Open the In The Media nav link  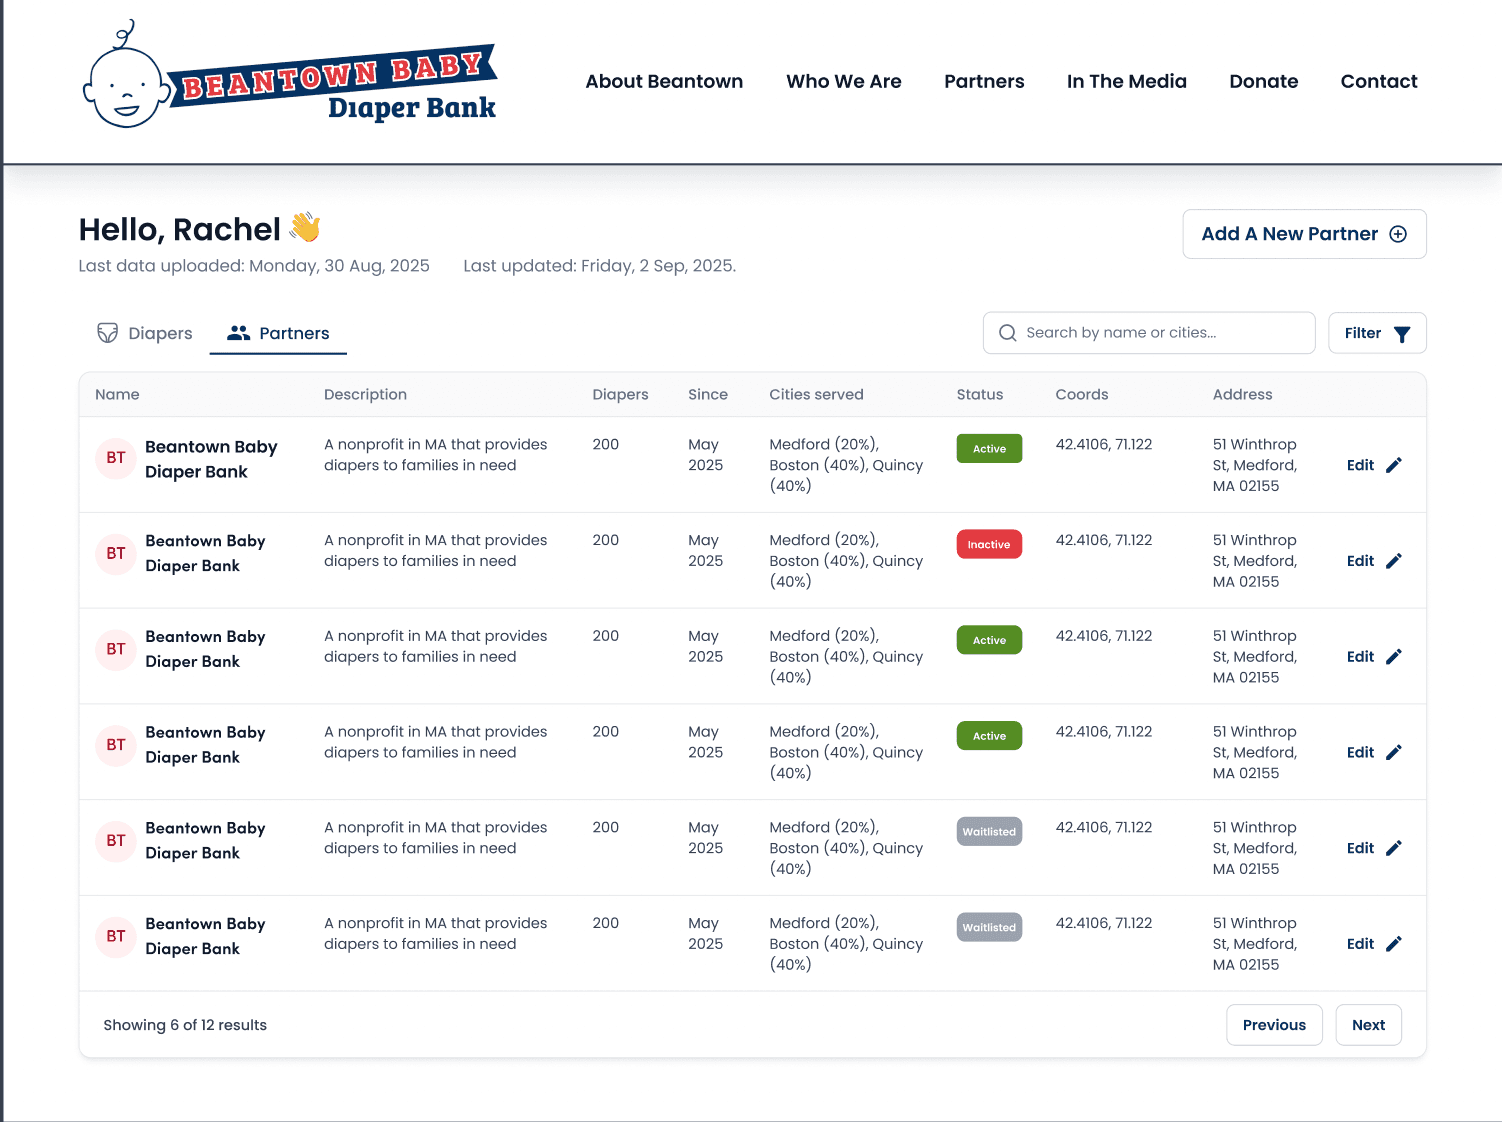[1126, 82]
